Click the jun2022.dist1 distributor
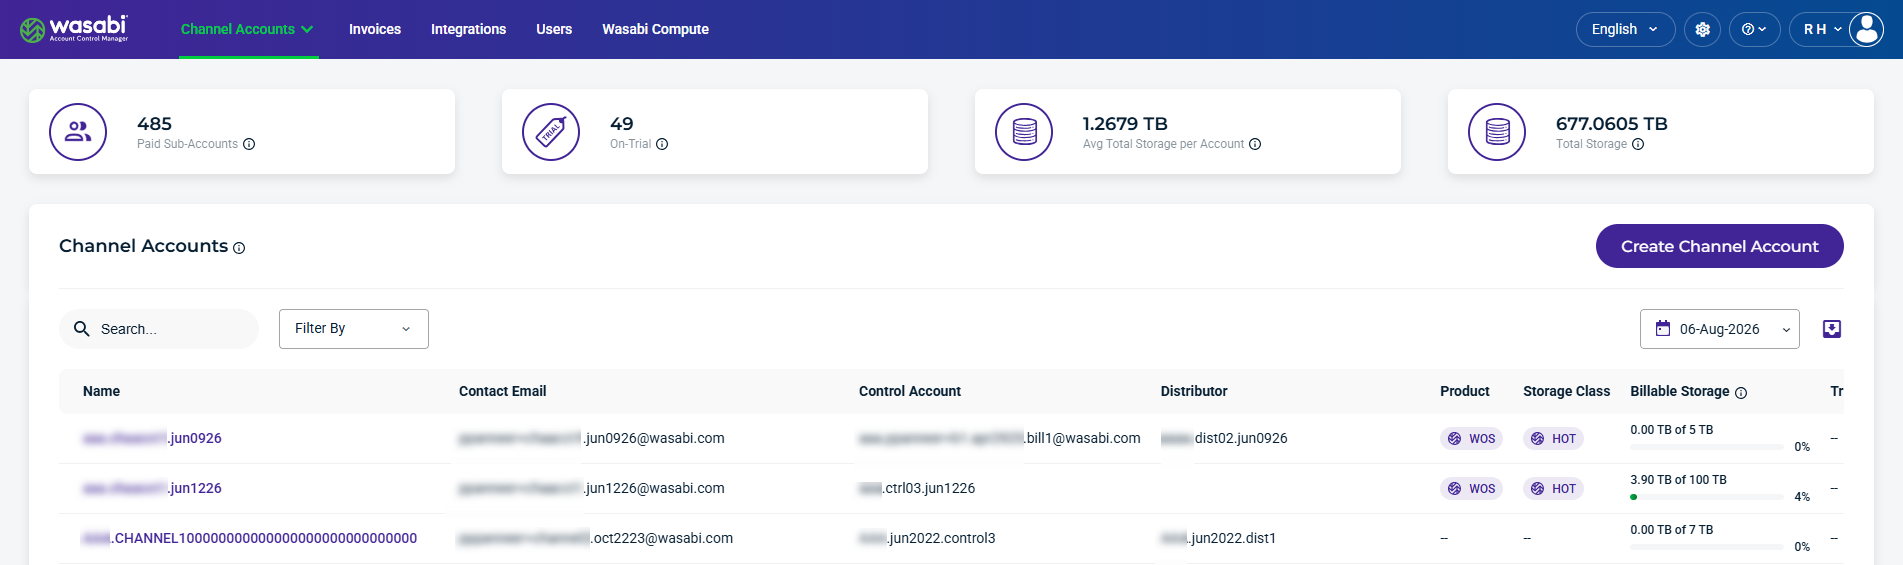Screen dimensions: 1903x565 pos(1218,538)
